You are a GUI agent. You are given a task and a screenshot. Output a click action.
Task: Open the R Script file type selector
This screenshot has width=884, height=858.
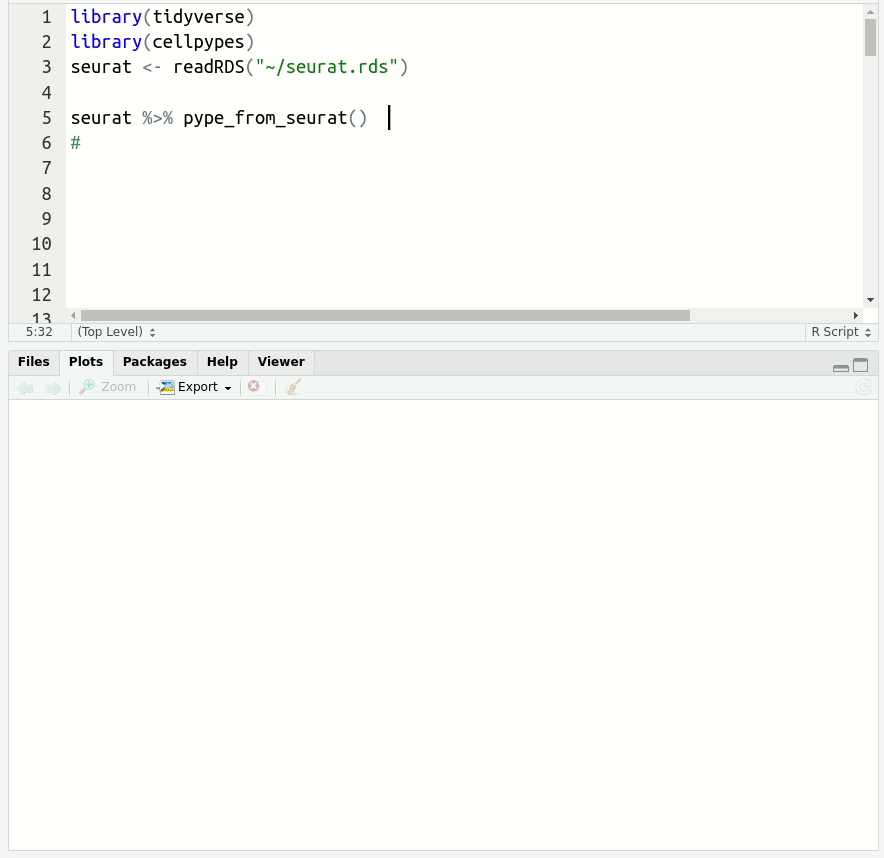point(840,332)
